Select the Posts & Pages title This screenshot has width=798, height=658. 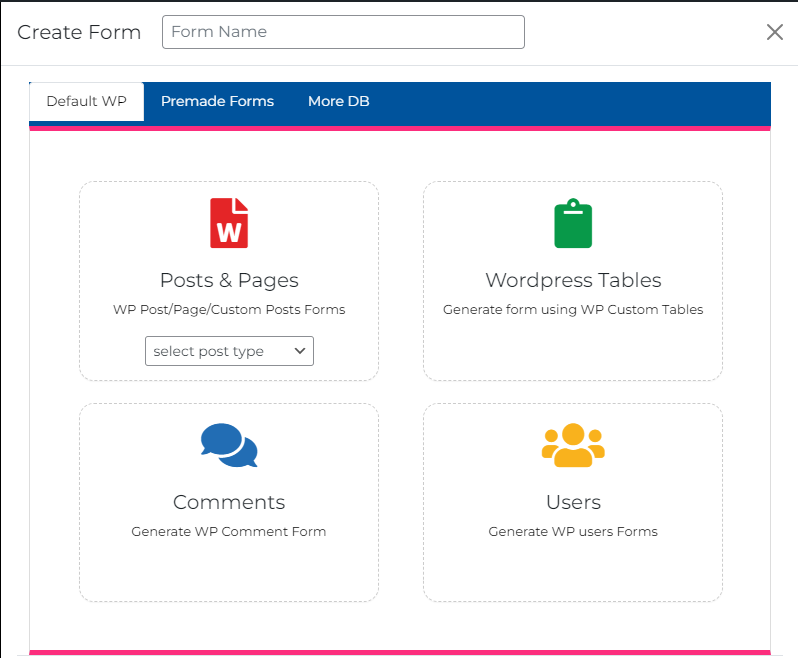tap(229, 280)
